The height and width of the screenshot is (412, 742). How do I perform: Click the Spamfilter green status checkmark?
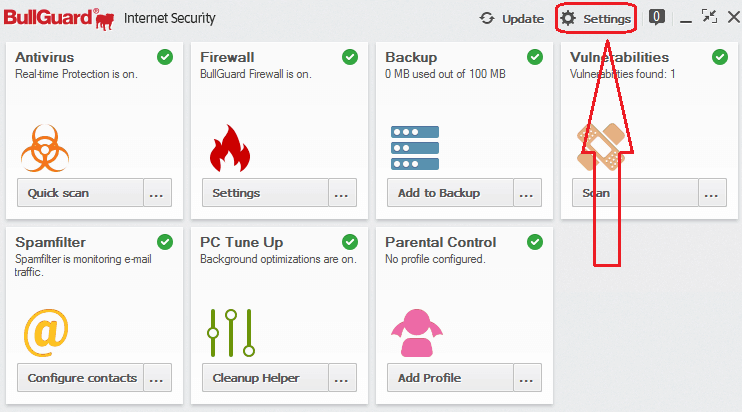165,242
